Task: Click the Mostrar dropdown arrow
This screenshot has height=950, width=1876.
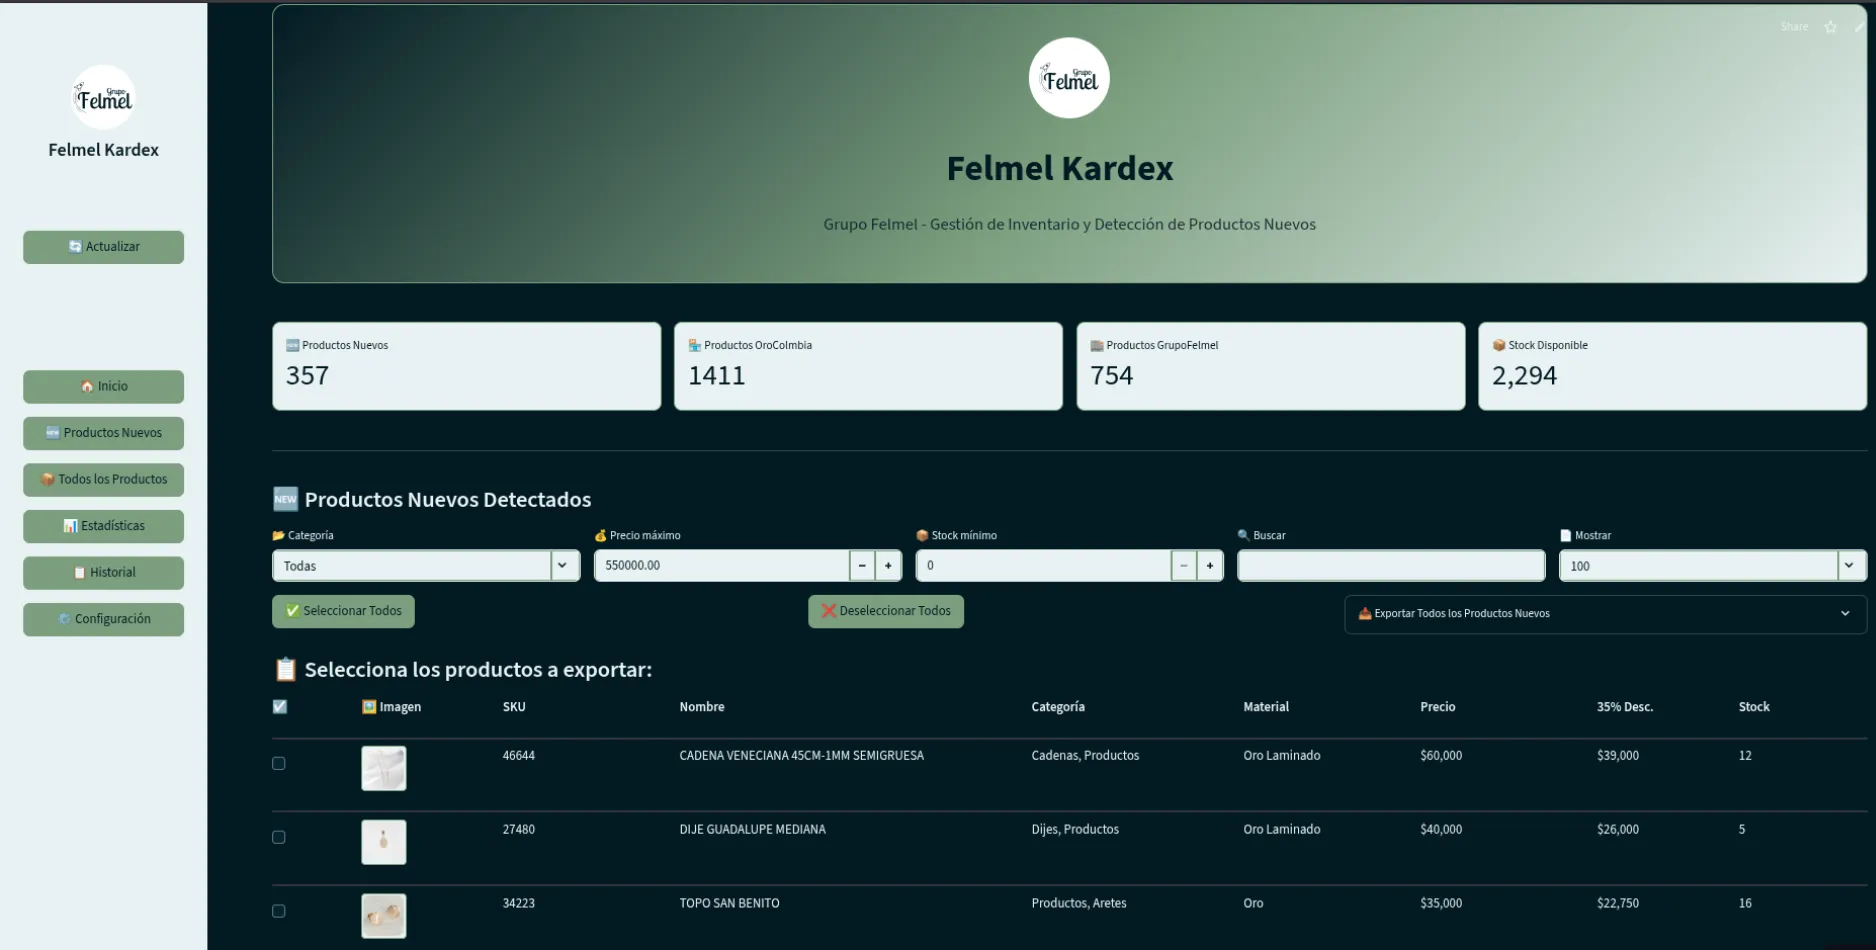Action: coord(1850,566)
